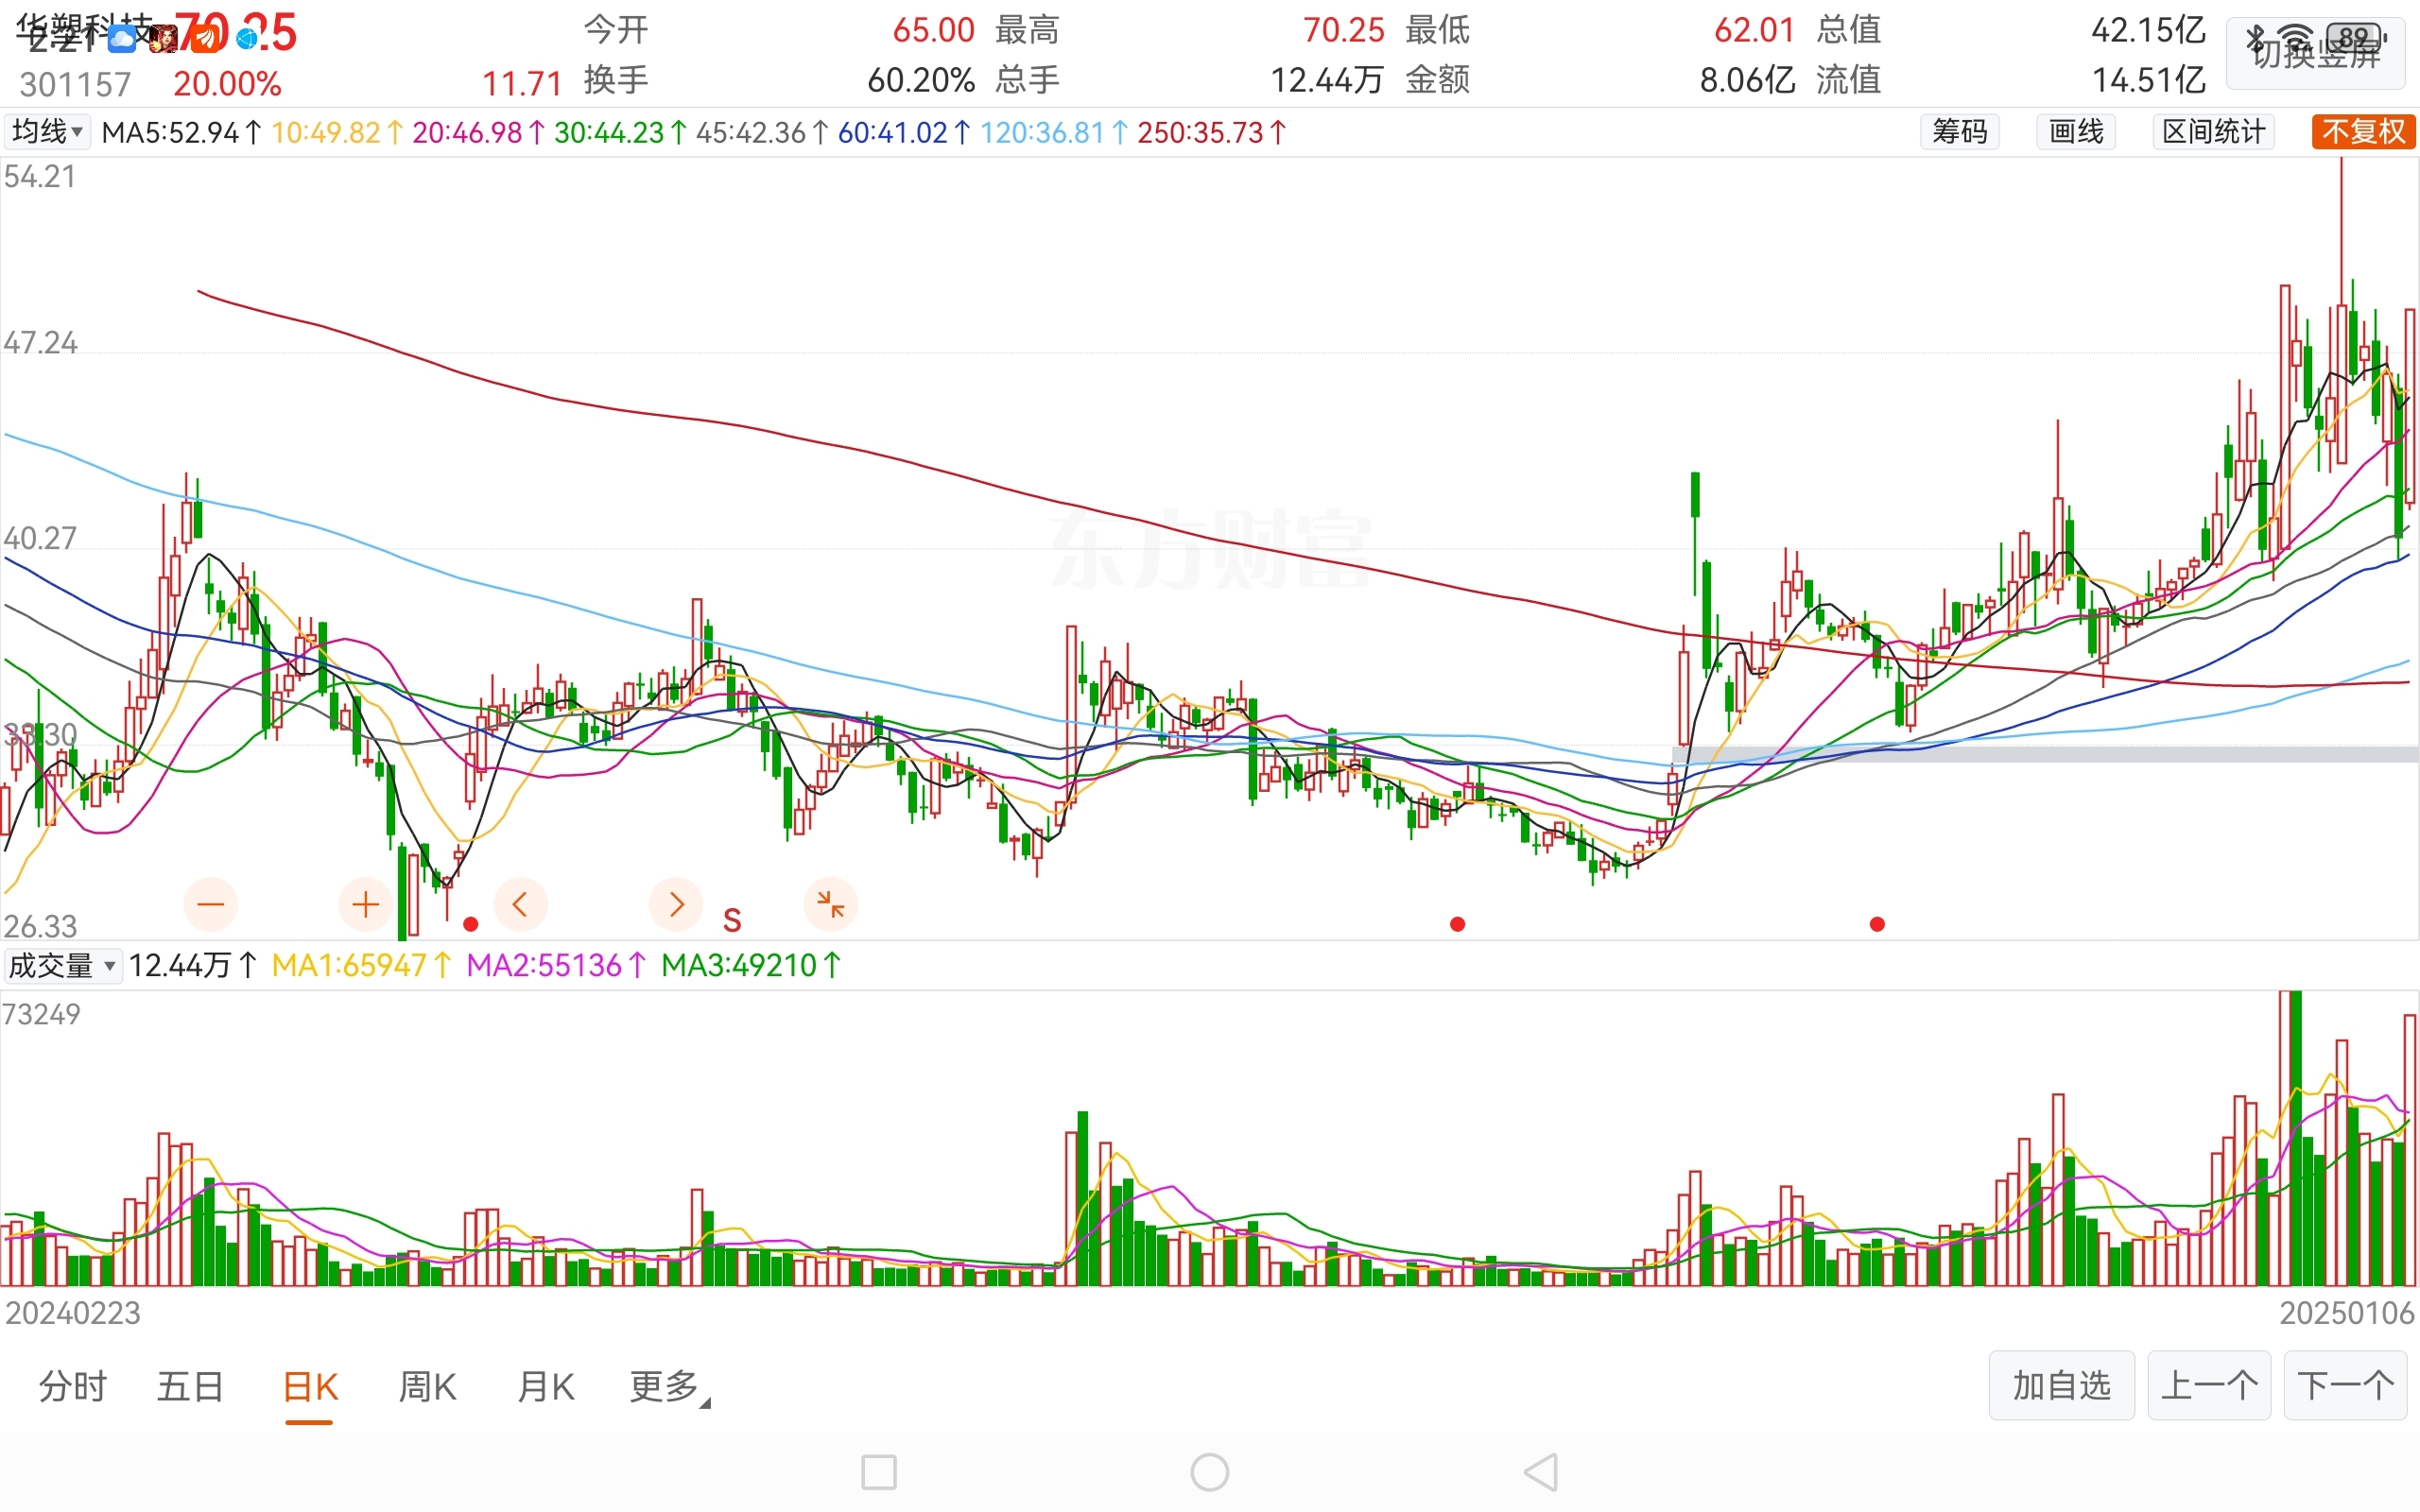Click the orange minus zoom-out icon
The height and width of the screenshot is (1512, 2420).
click(x=211, y=905)
